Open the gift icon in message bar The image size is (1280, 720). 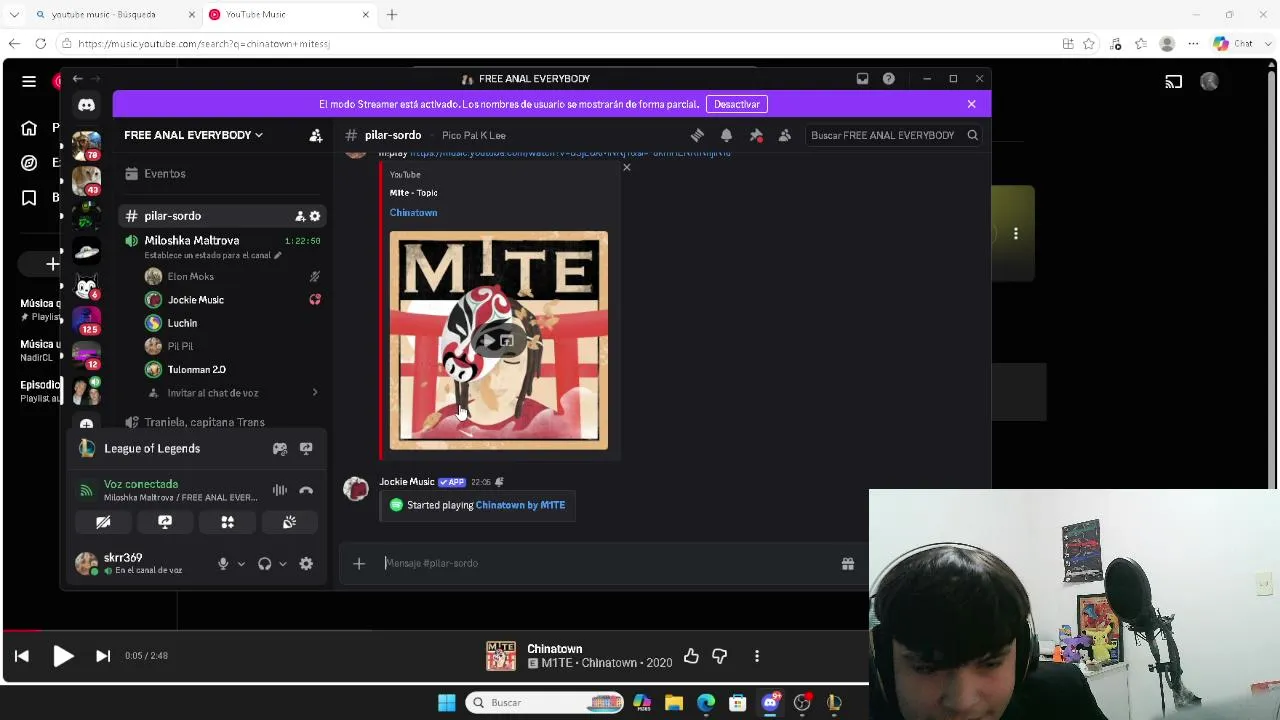click(848, 564)
